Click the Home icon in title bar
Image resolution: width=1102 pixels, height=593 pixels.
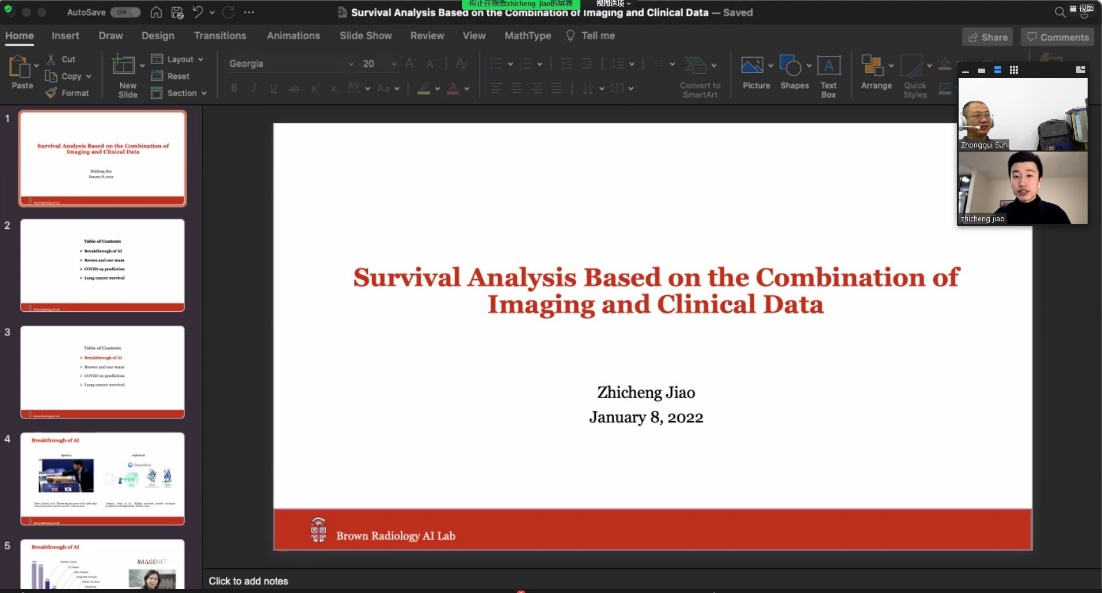click(x=156, y=12)
